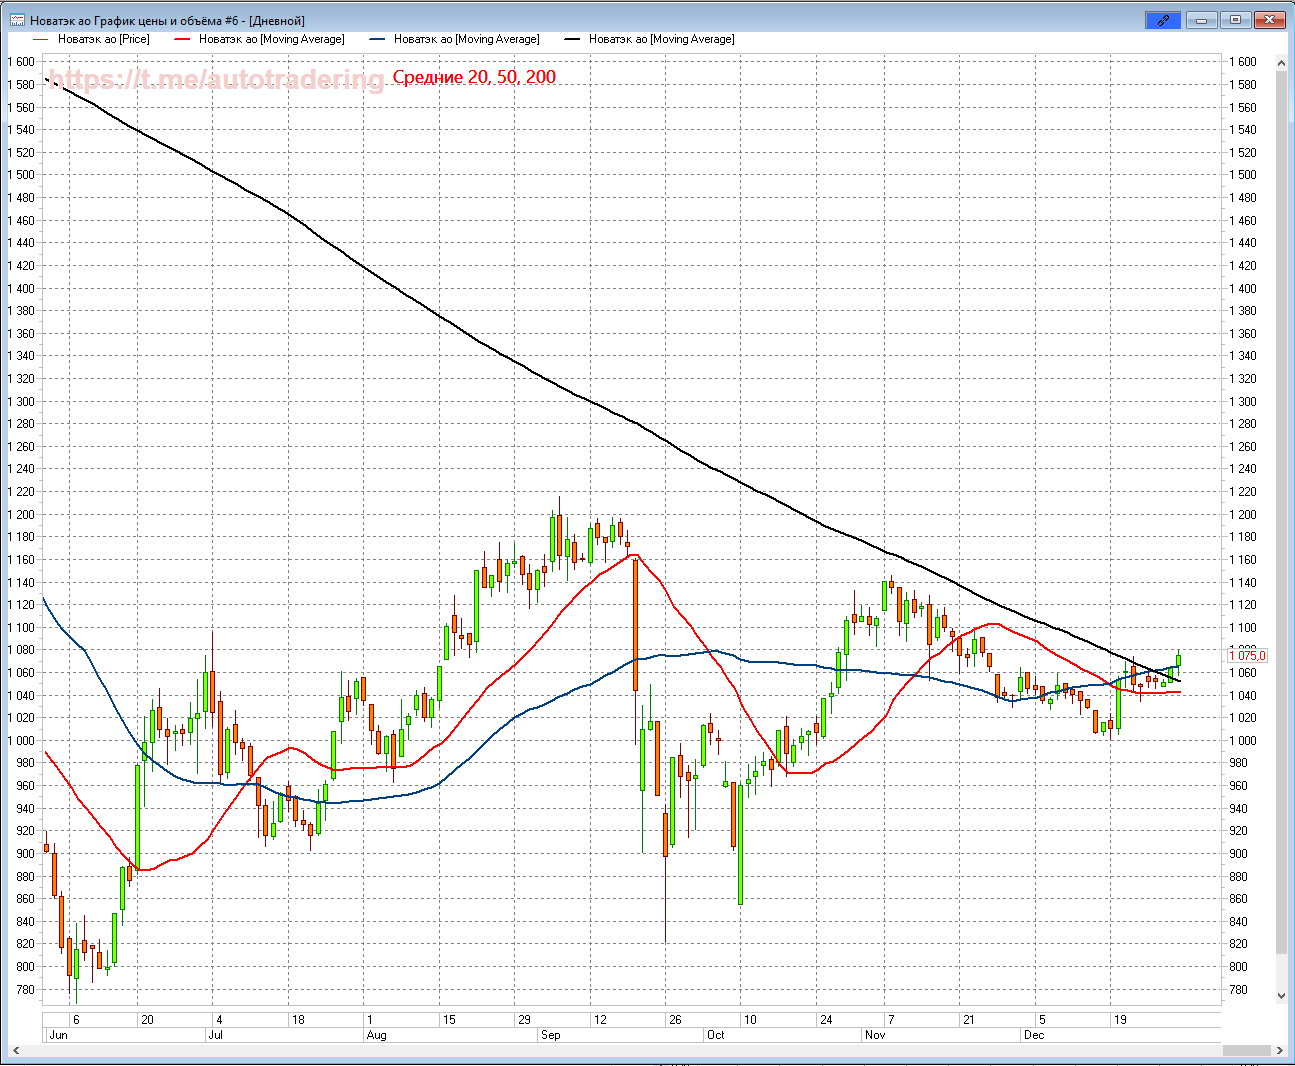The width and height of the screenshot is (1295, 1066).
Task: Click the blue link/anchor icon in title bar
Action: pyautogui.click(x=1163, y=20)
